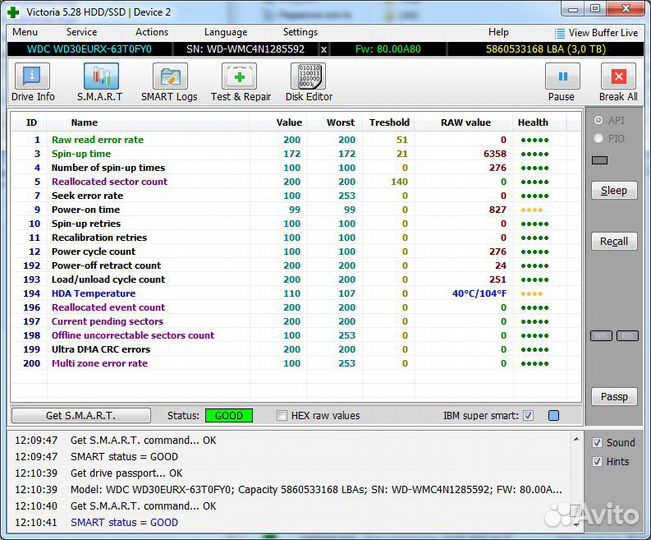Click Power-on time yellow health dots
Image resolution: width=651 pixels, height=540 pixels.
531,210
